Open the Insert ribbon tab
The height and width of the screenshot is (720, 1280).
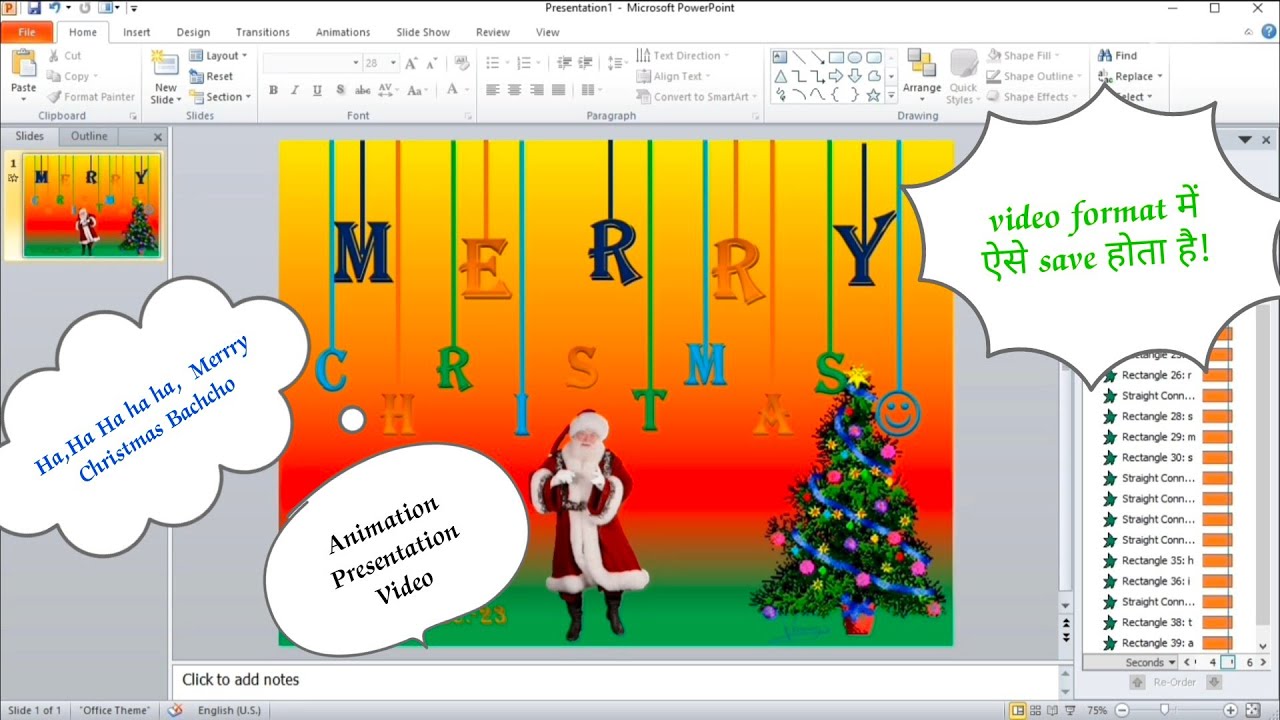click(x=137, y=32)
